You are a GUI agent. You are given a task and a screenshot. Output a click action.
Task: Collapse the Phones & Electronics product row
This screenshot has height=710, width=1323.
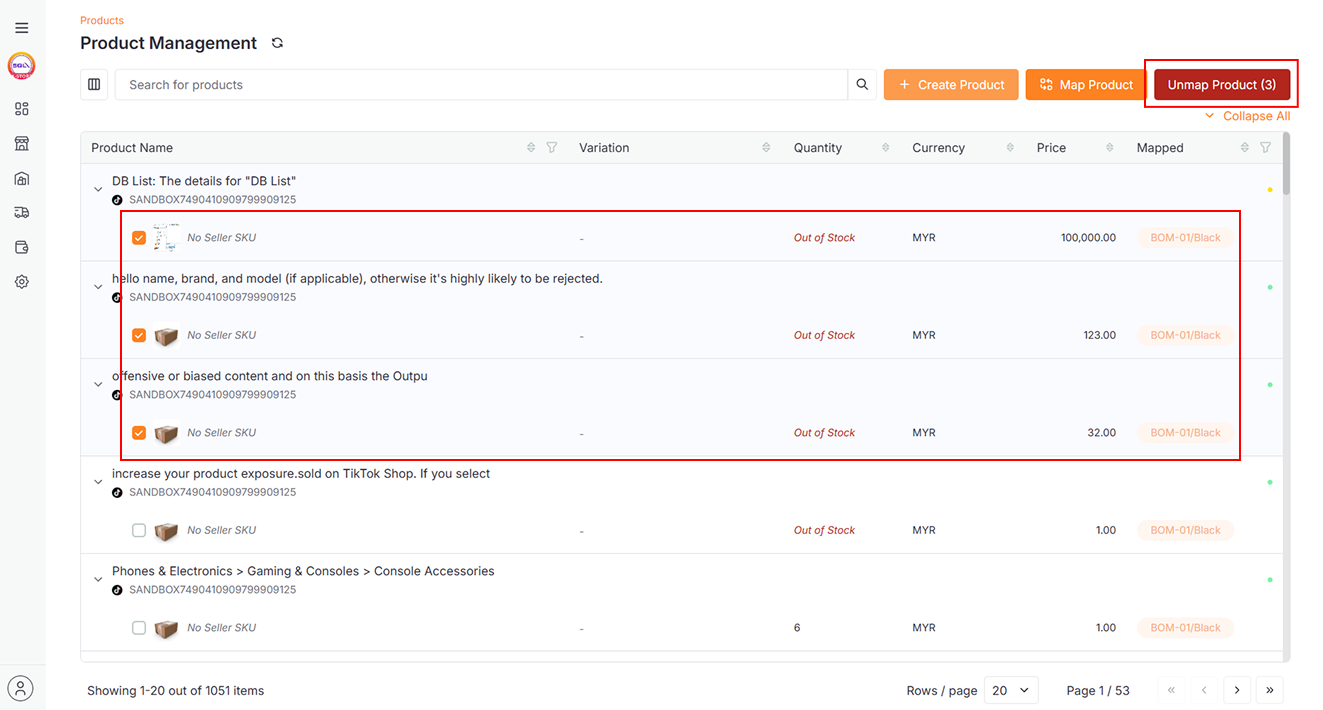pos(98,579)
